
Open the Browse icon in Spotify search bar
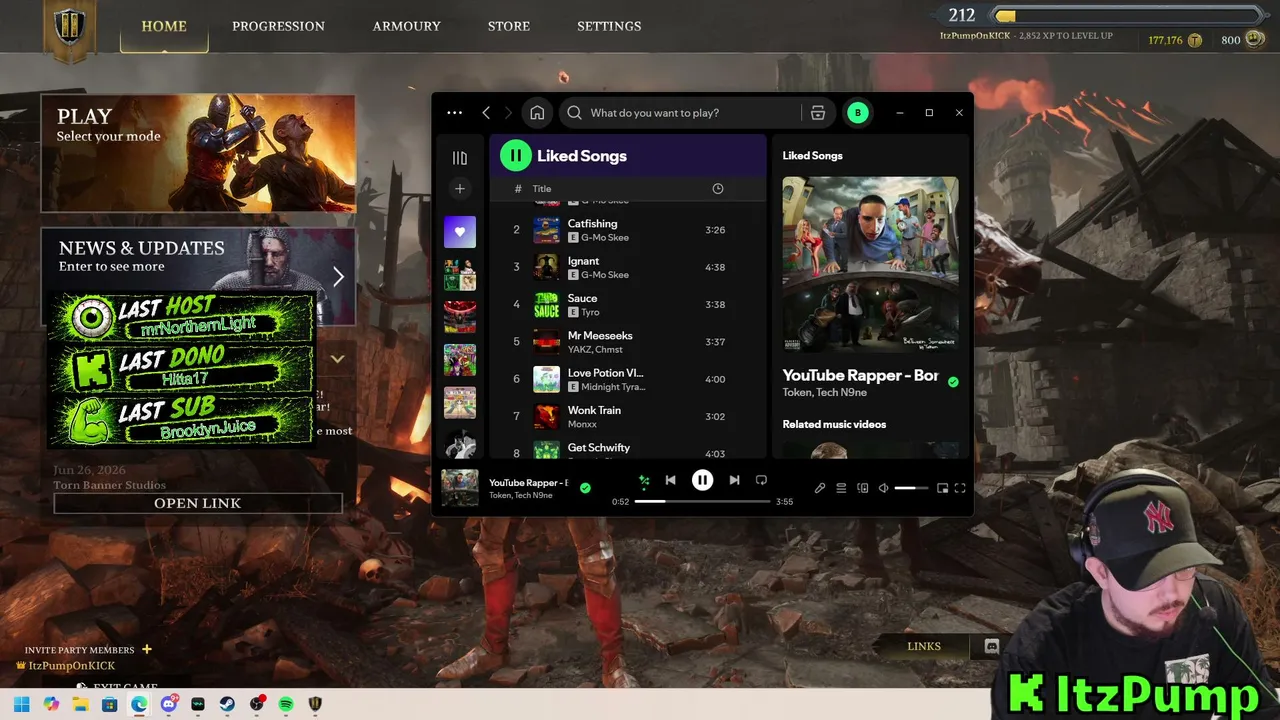click(818, 113)
